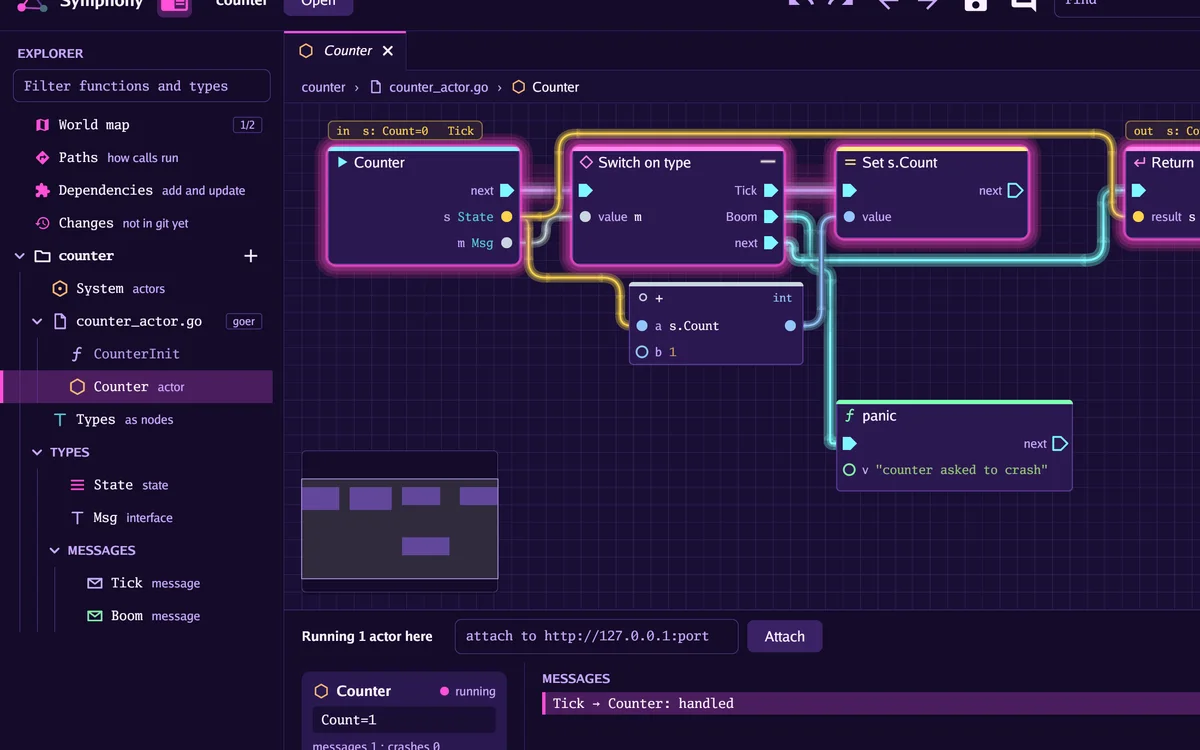Select the CounterInit function
The height and width of the screenshot is (750, 1200).
coord(137,354)
